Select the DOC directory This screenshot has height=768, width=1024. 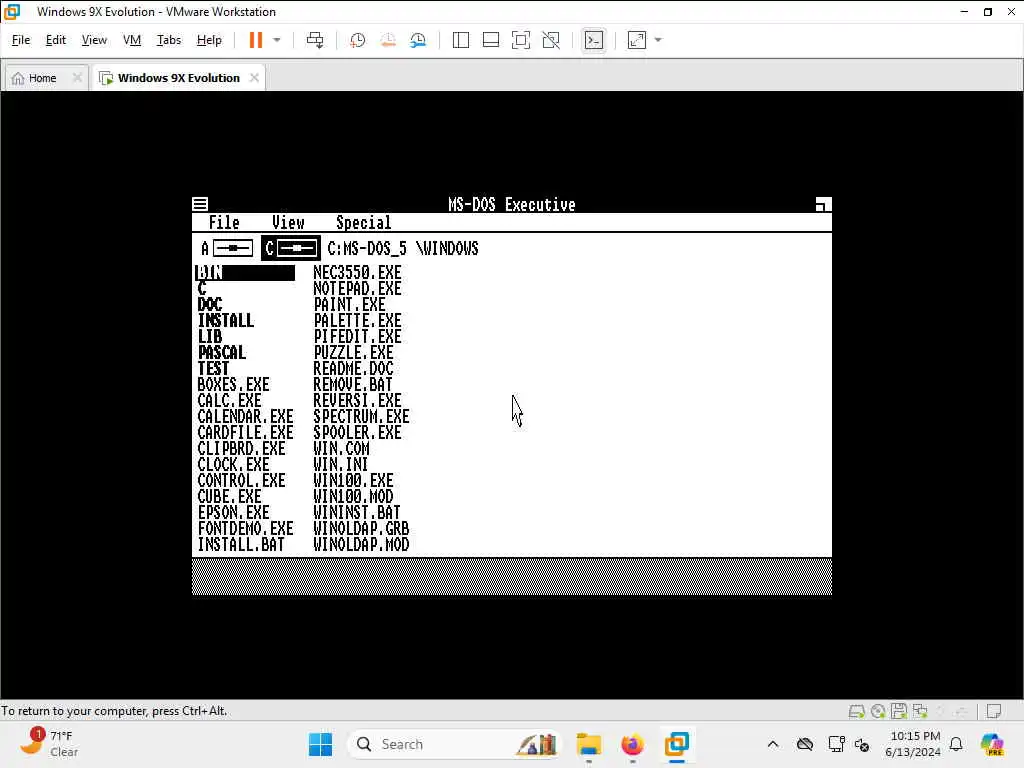210,304
